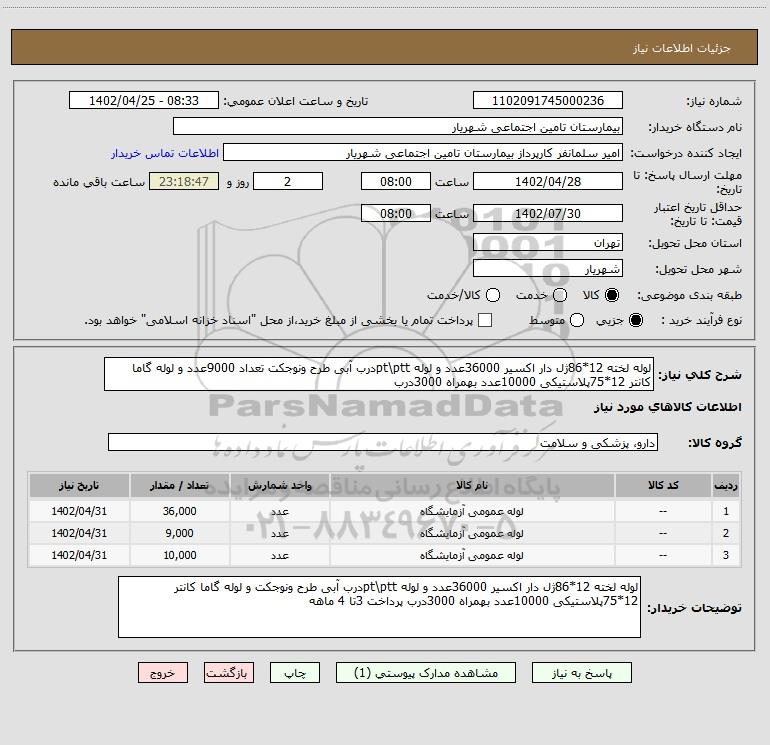Viewport: 770px width, 745px height.
Task: Click row 1 date 1402/04/31
Action: (79, 511)
